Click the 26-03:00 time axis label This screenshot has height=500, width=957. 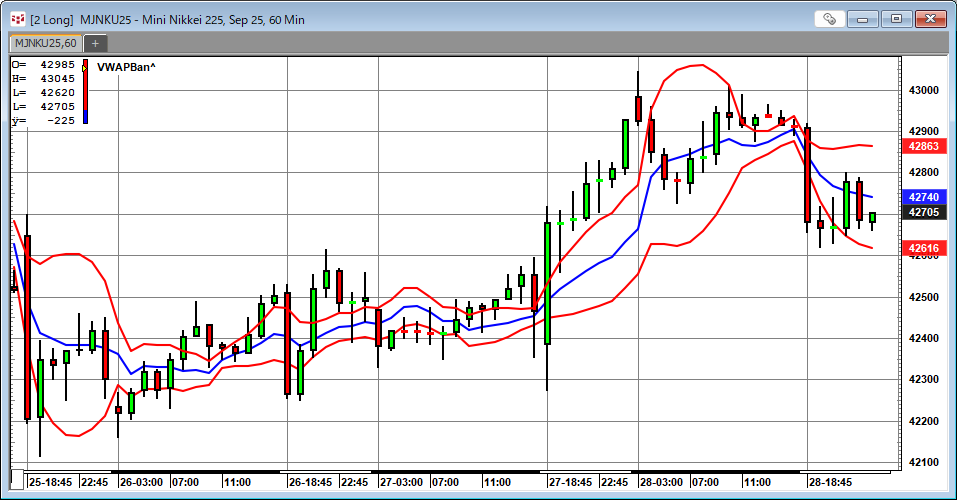point(141,482)
